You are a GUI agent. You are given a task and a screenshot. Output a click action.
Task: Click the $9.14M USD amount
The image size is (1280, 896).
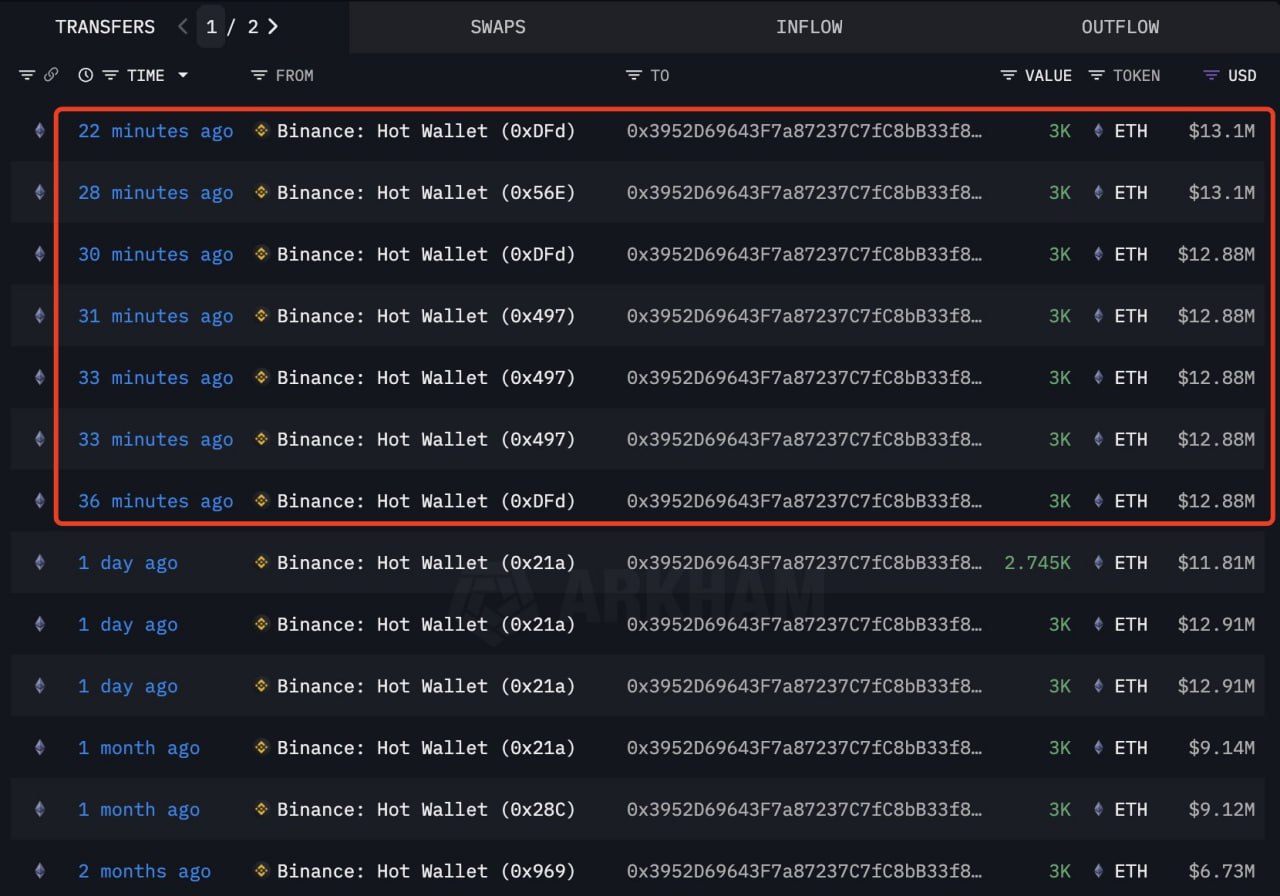tap(1221, 748)
